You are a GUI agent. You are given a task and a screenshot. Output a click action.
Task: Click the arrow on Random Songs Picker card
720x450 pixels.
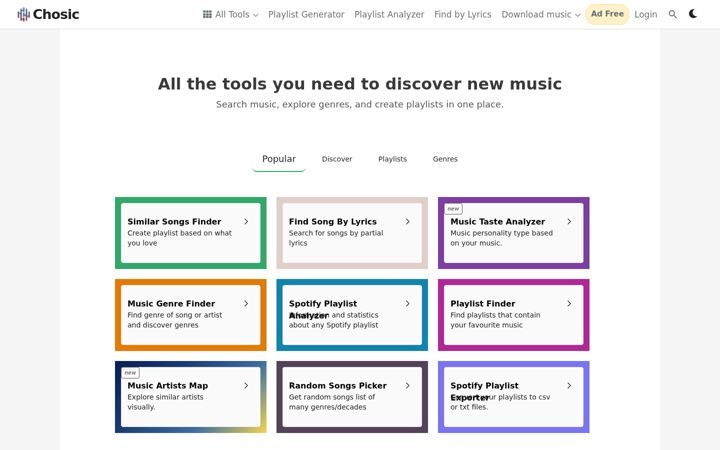click(408, 386)
